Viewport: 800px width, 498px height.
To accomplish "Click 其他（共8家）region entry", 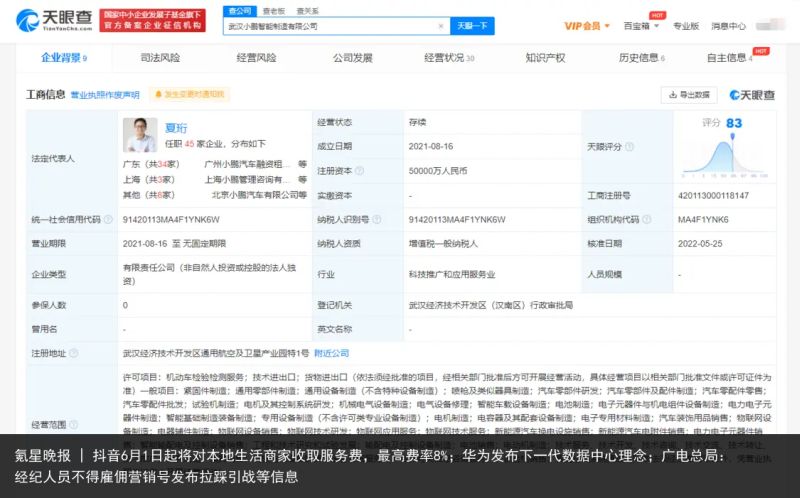I will tap(148, 195).
